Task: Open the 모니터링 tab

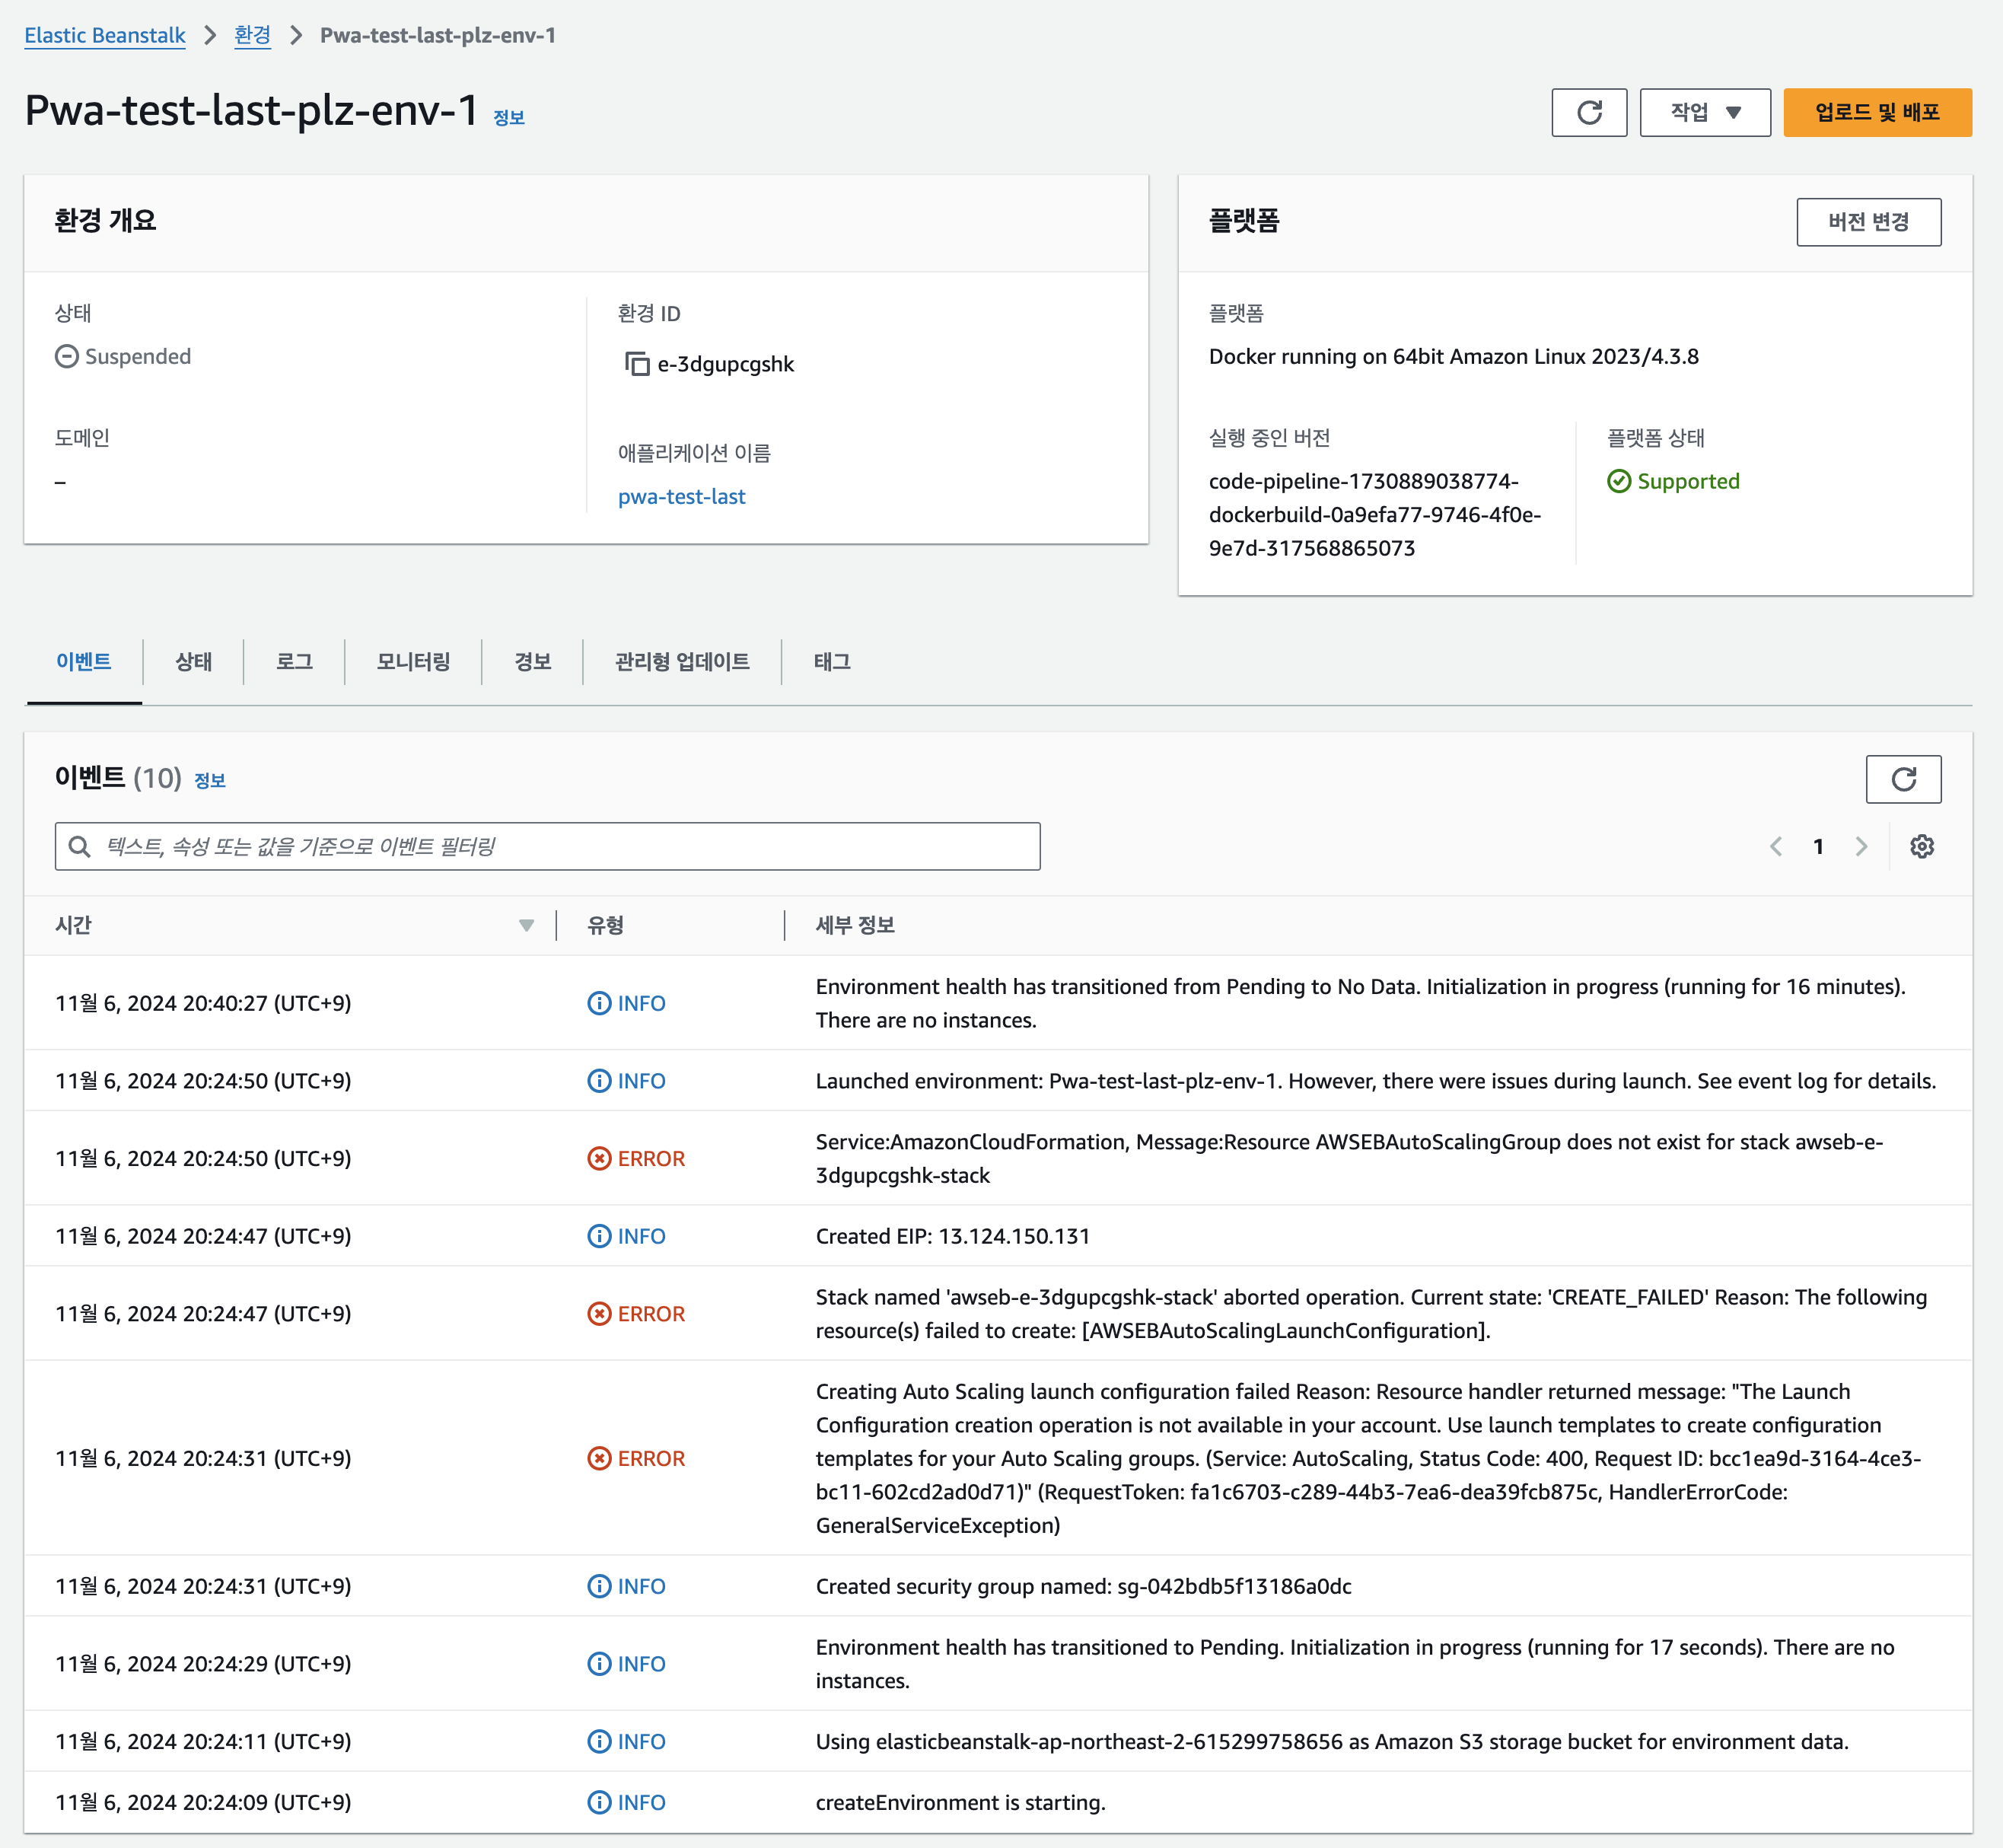Action: point(413,661)
